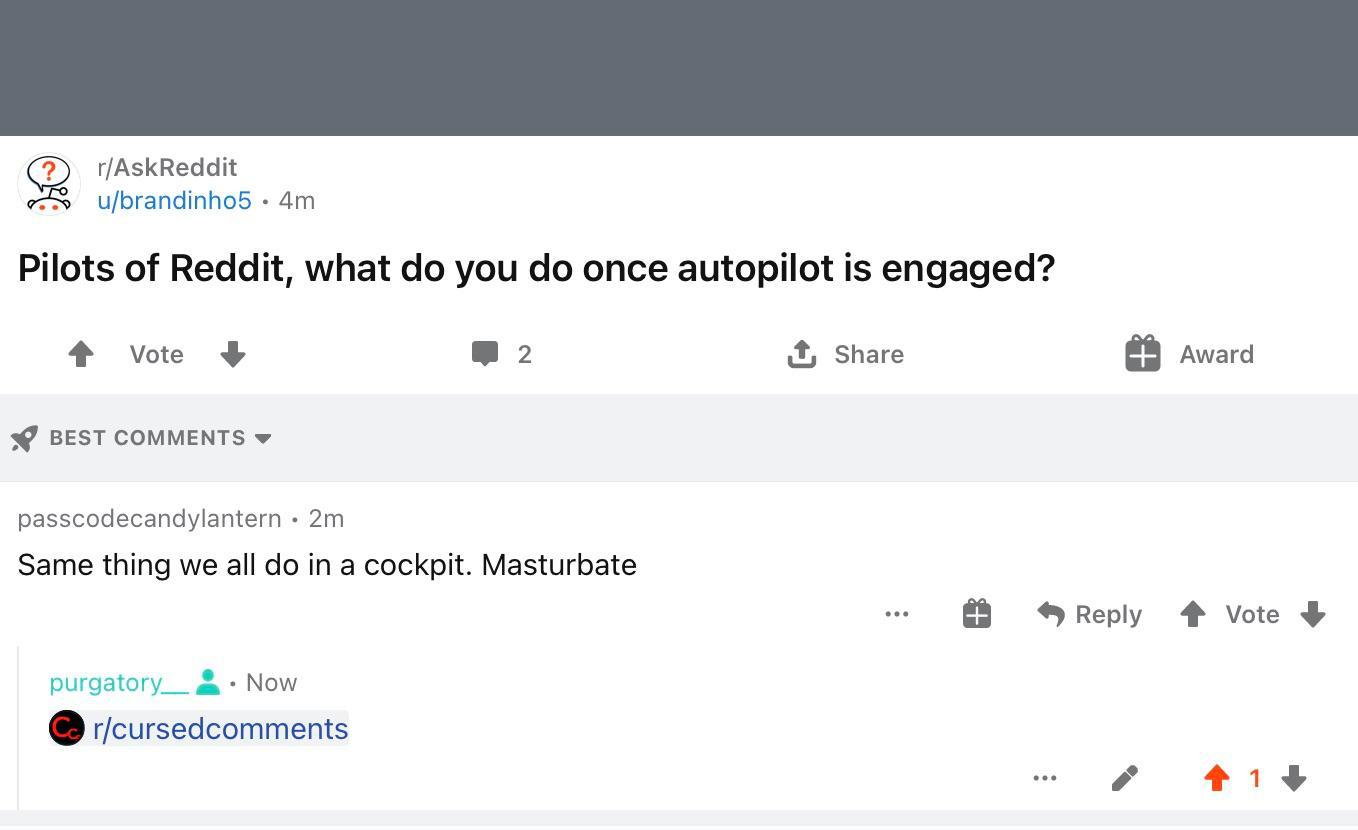Downvote passcodecandylantern's comment
The width and height of the screenshot is (1358, 830).
[1313, 614]
